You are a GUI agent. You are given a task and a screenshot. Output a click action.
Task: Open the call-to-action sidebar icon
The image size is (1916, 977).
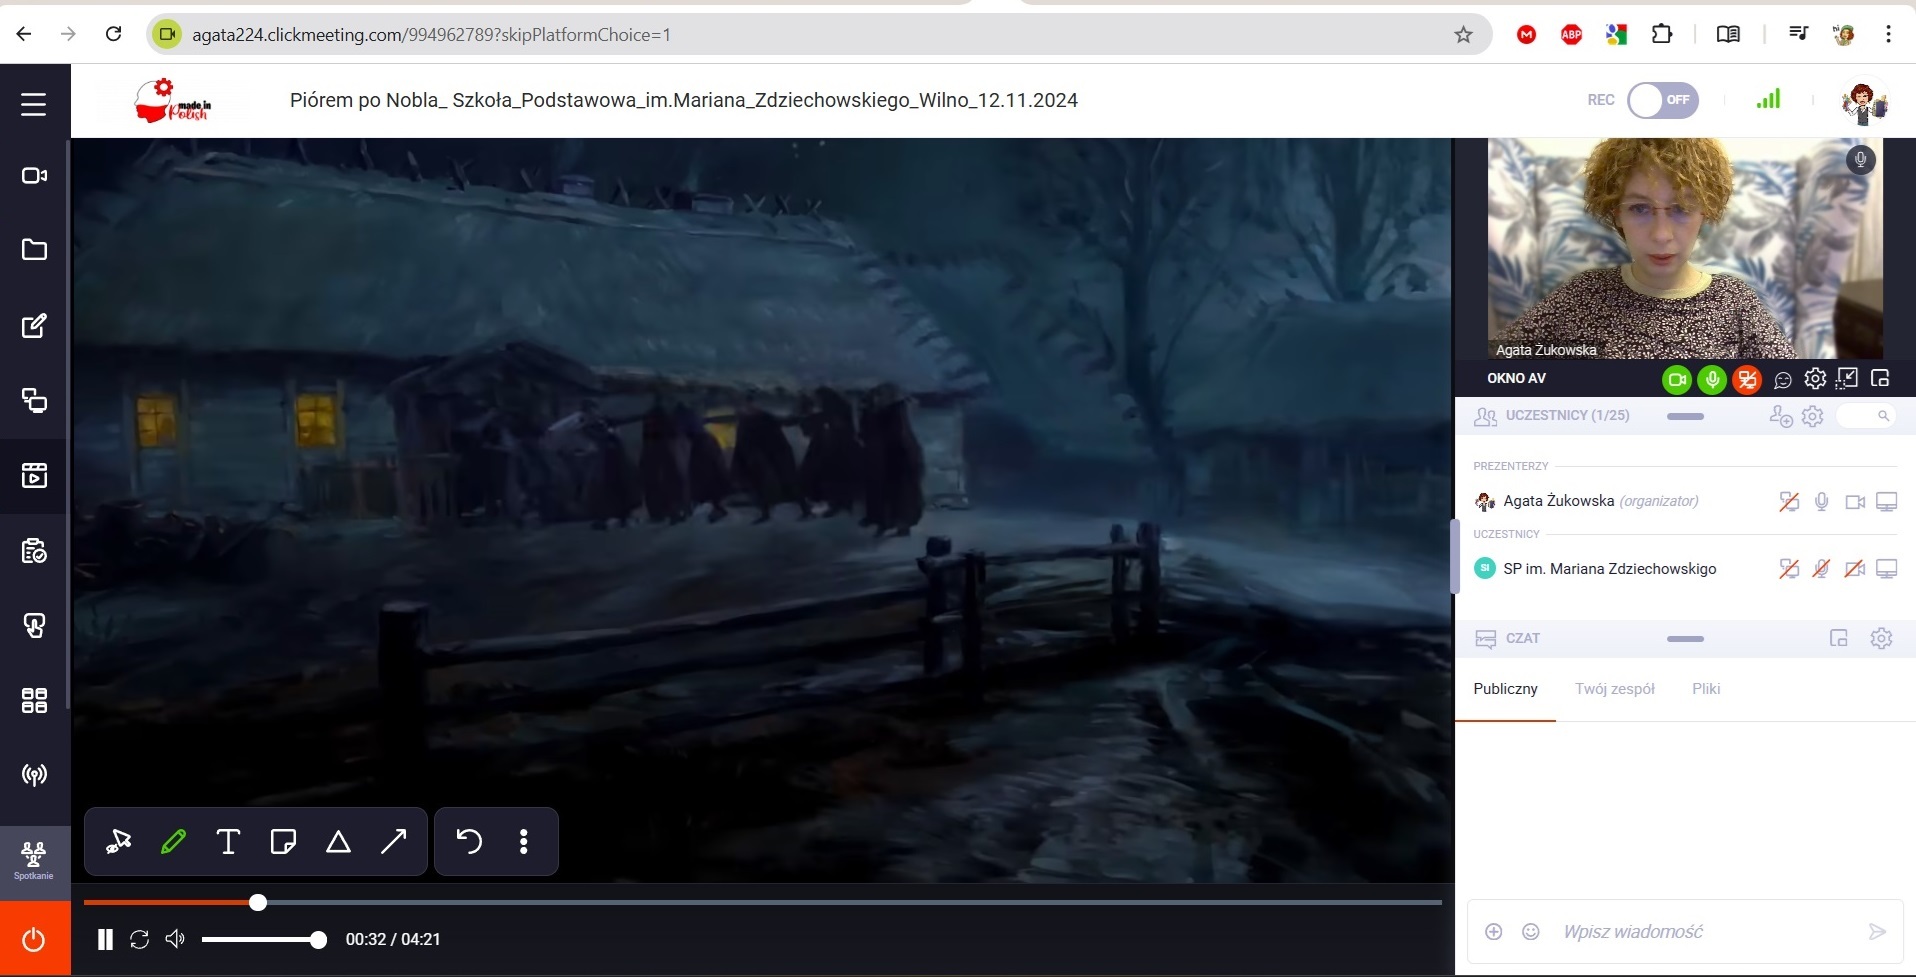(x=34, y=626)
